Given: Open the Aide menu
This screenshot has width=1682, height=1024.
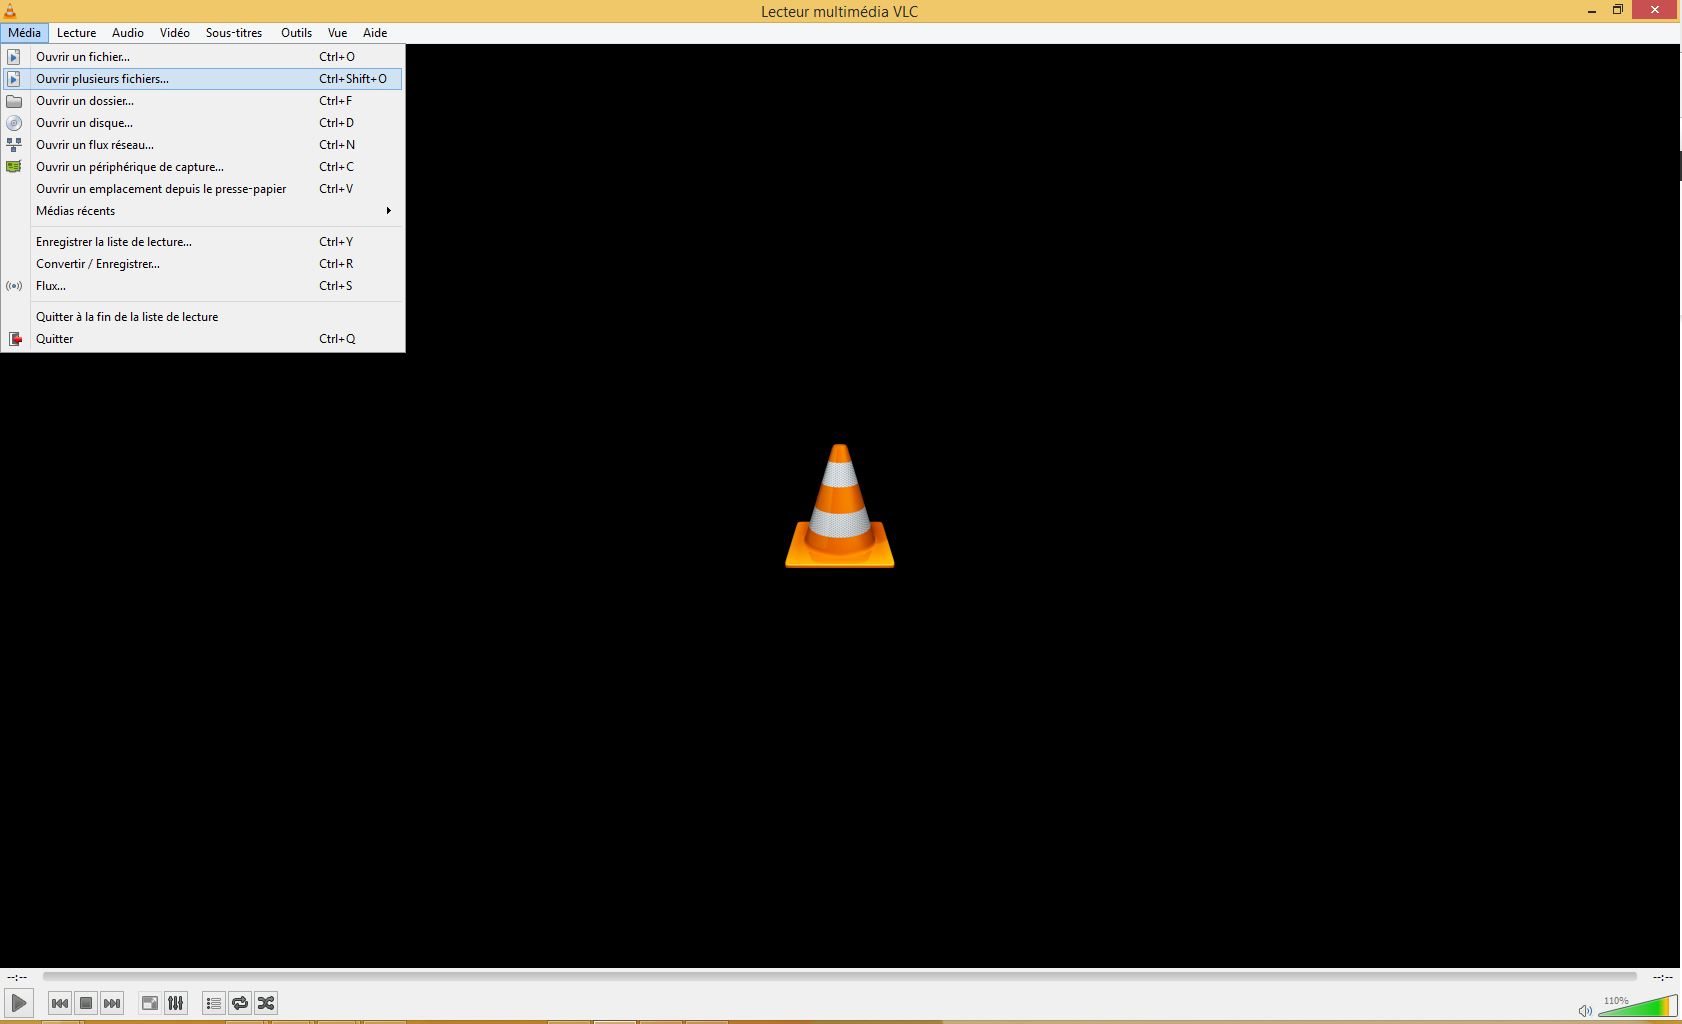Looking at the screenshot, I should tap(375, 33).
